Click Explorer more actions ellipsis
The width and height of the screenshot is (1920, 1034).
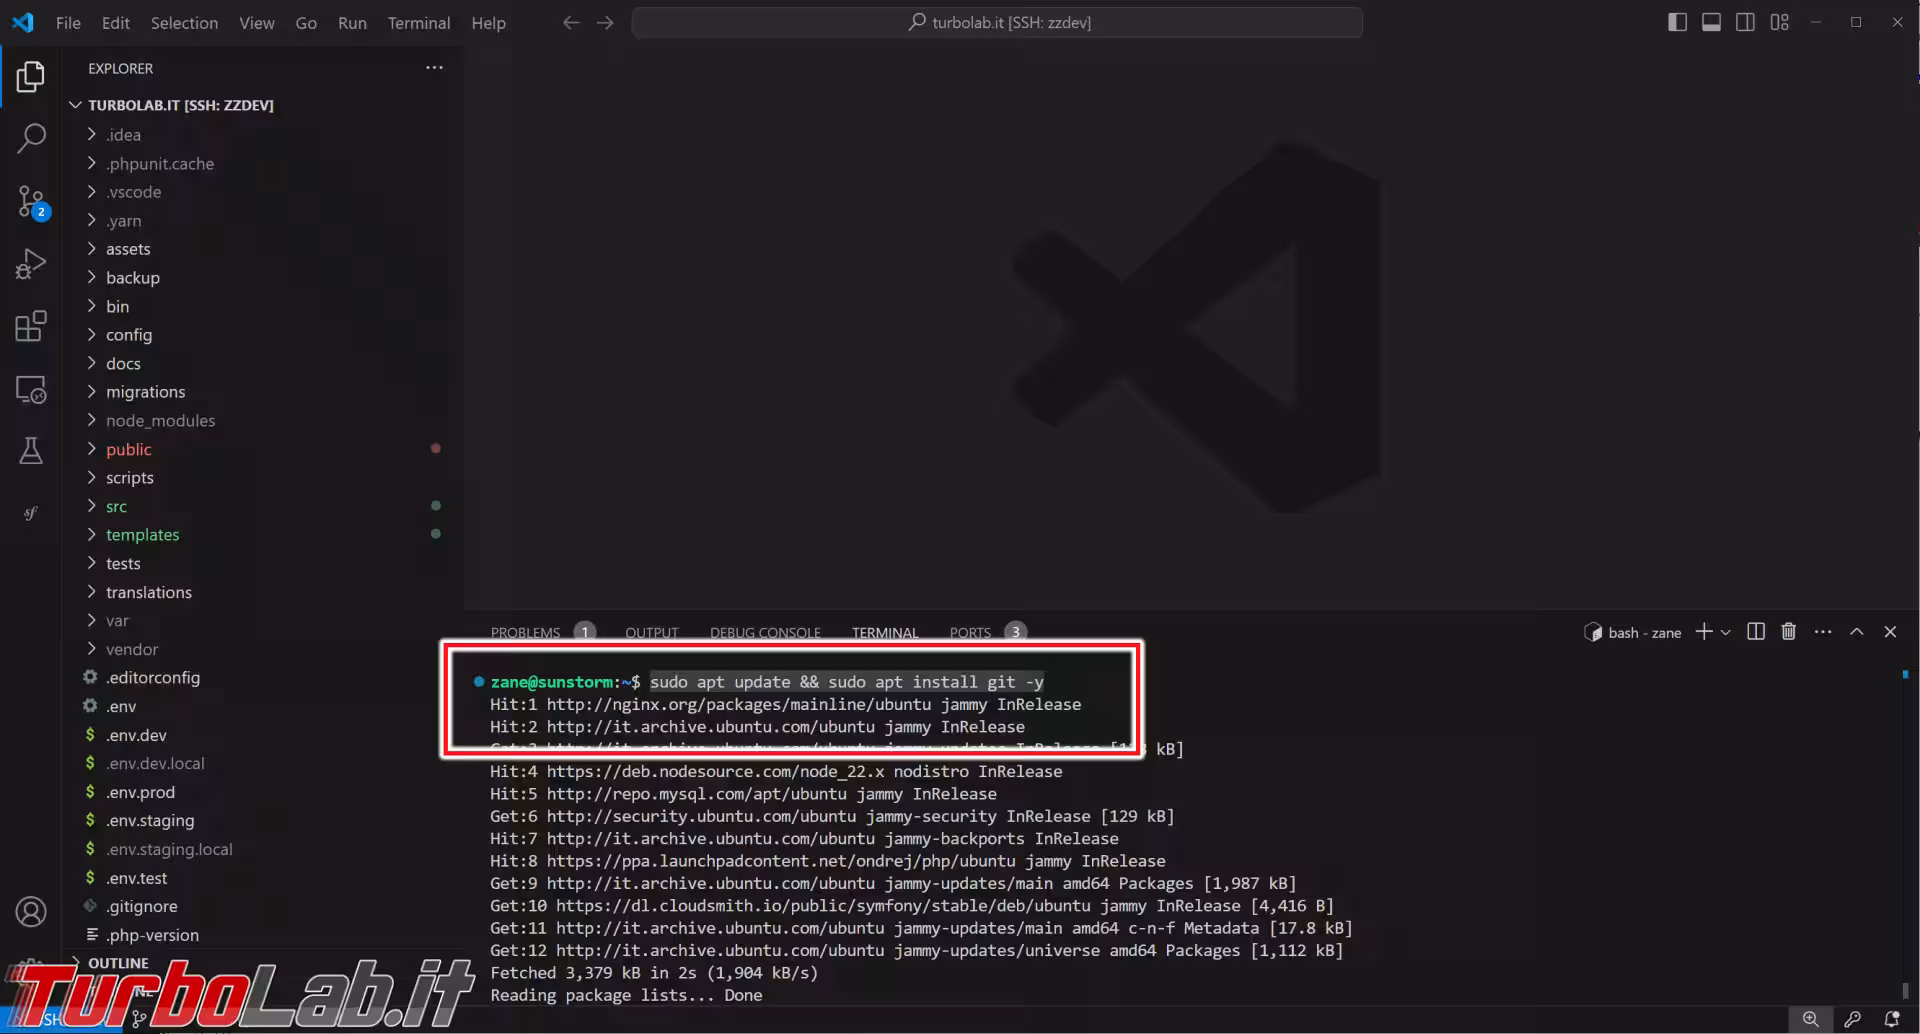434,68
